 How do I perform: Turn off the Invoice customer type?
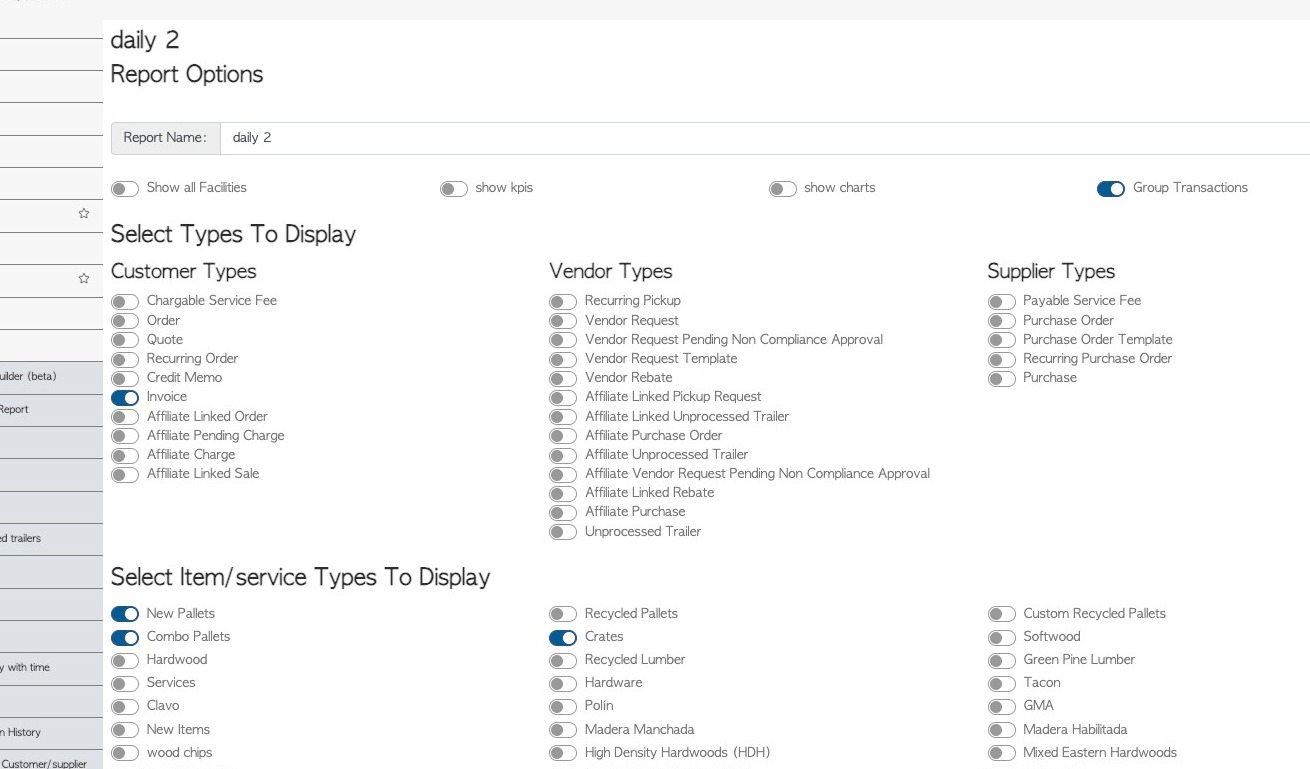click(125, 398)
